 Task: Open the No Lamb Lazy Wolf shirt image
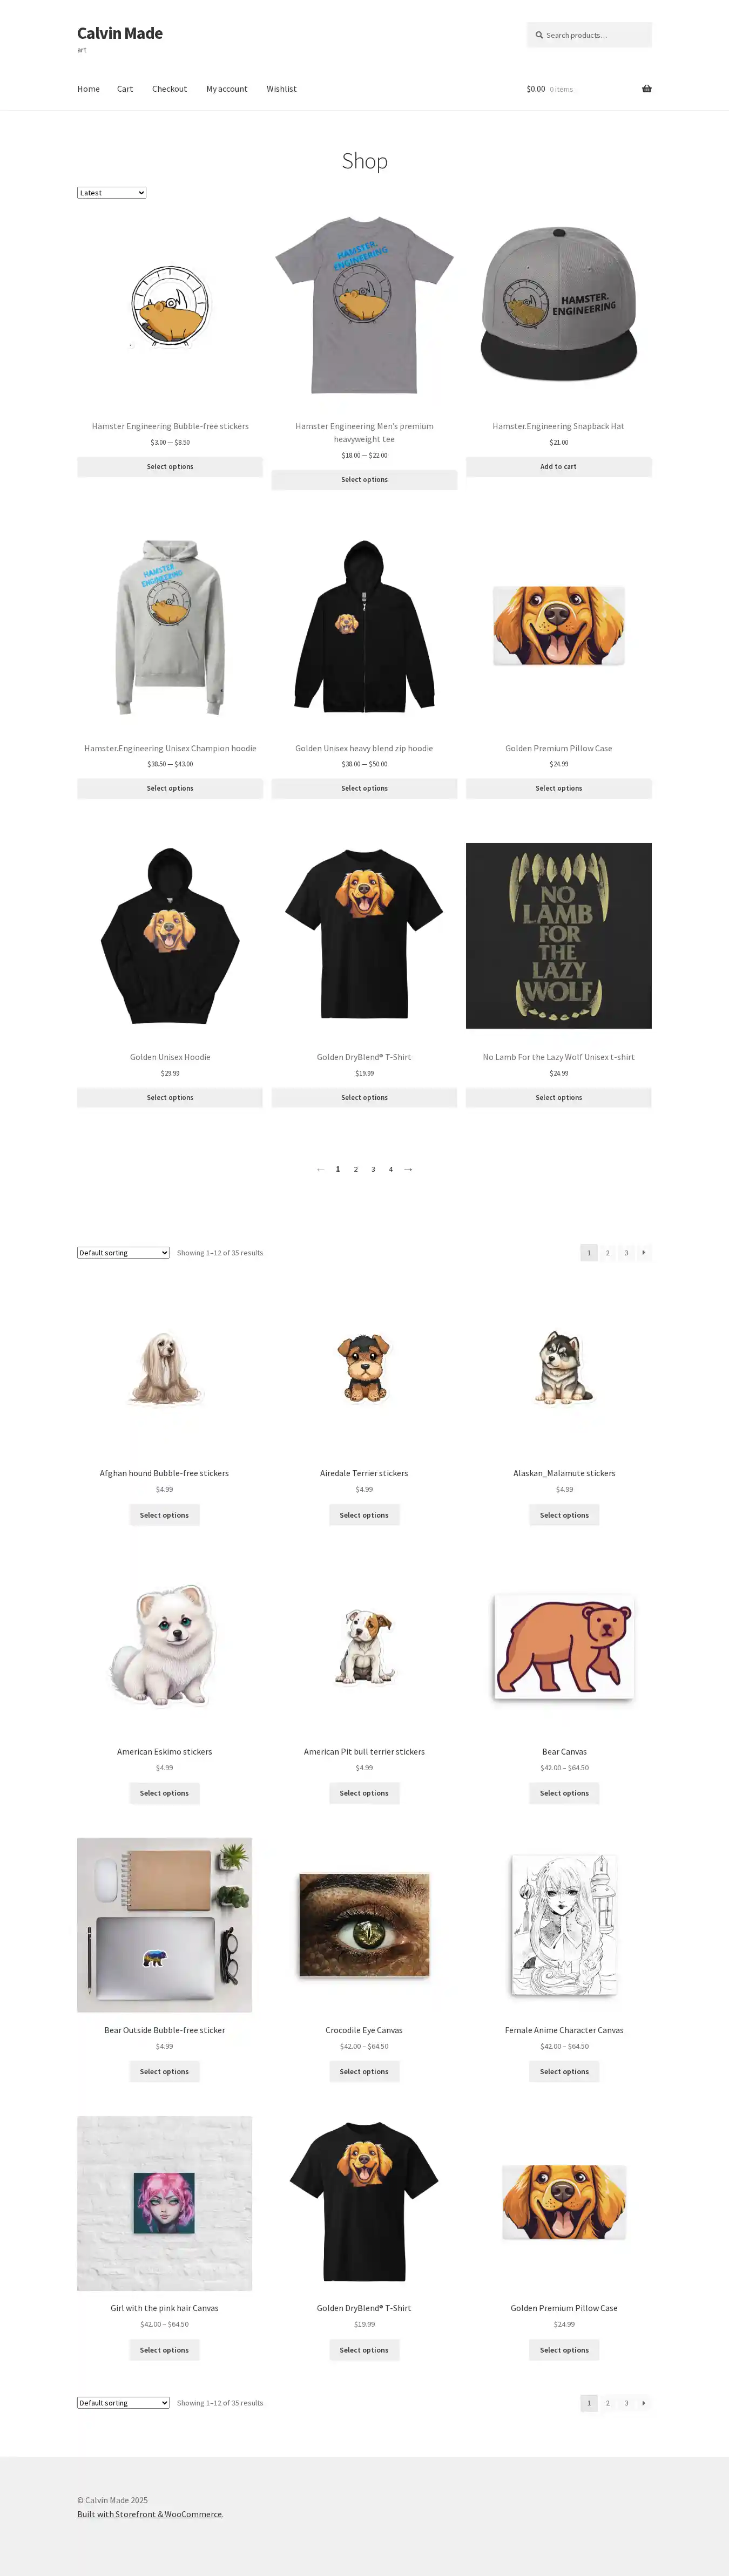coord(558,935)
